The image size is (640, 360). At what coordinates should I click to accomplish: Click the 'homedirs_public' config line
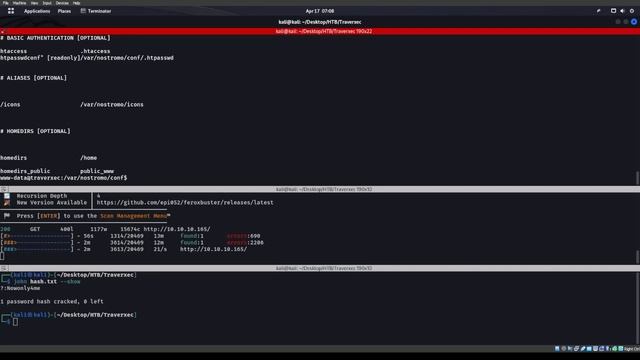tap(57, 171)
